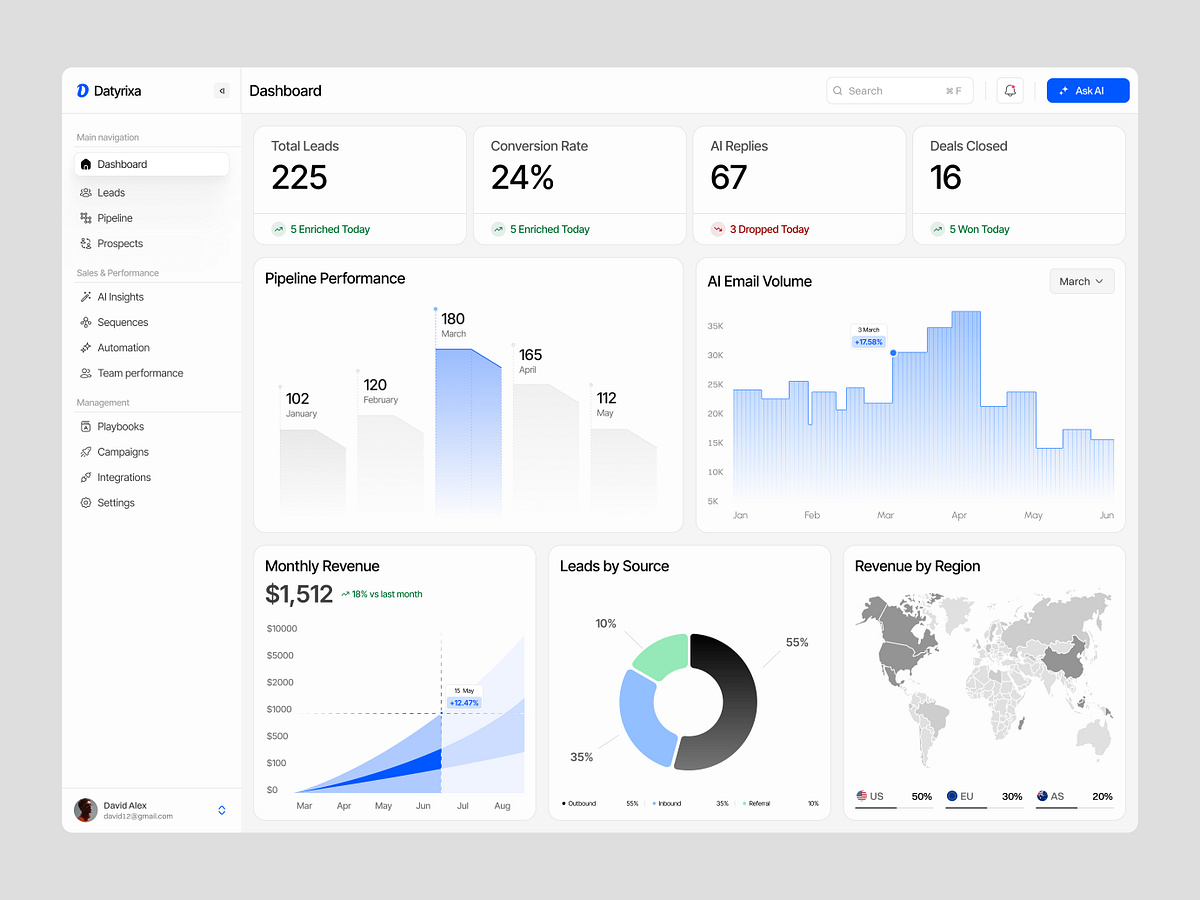
Task: Click the AS region flag icon
Action: click(1042, 796)
